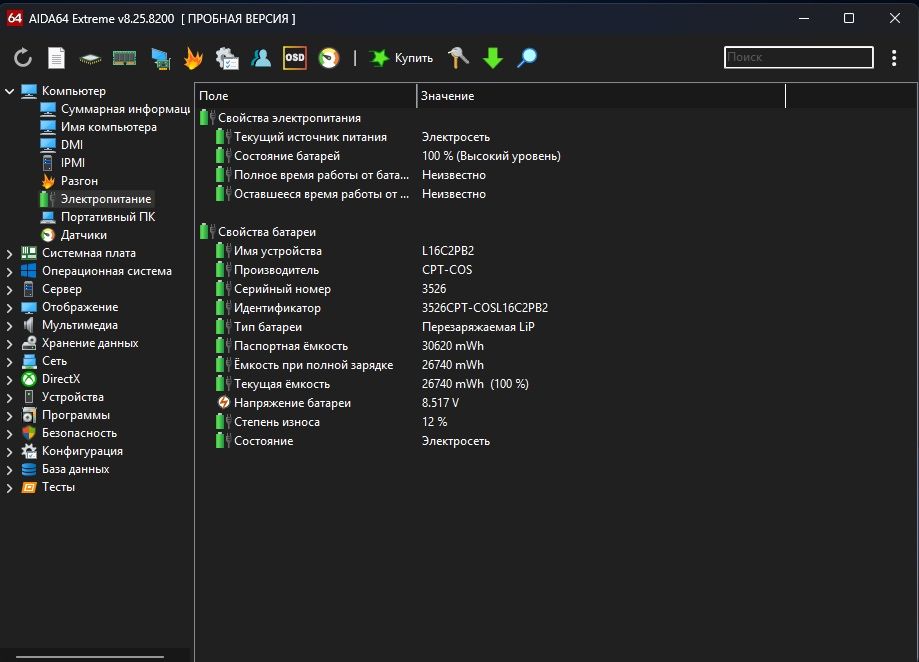Expand the Операционная система node
Image resolution: width=919 pixels, height=662 pixels.
click(x=9, y=272)
